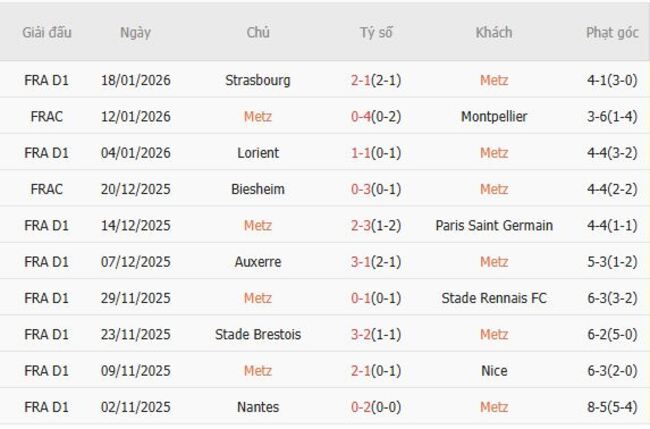Click the 2-3 score against Paris Saint Germain
The image size is (650, 429).
[x=375, y=226]
